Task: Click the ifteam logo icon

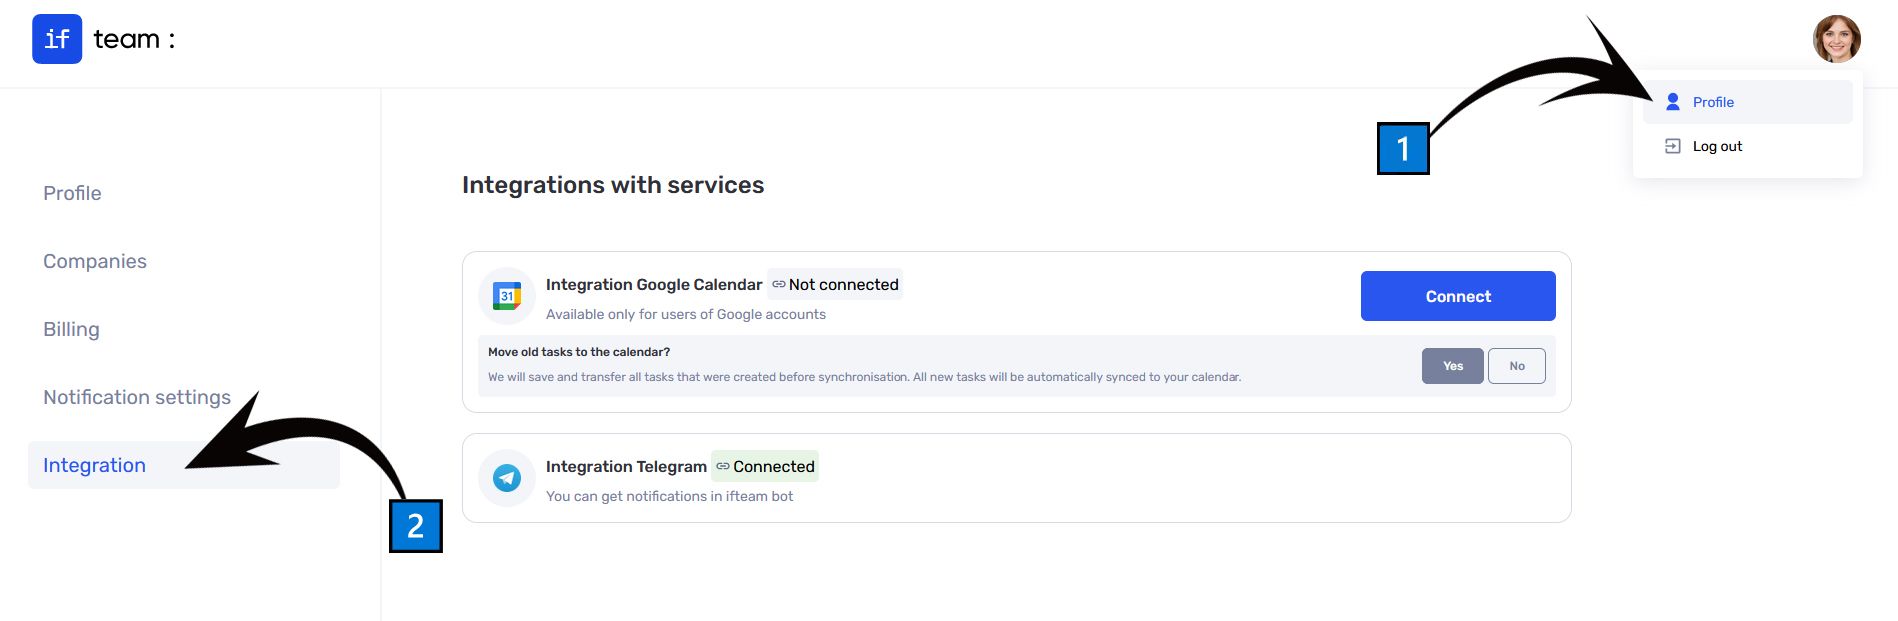Action: [x=57, y=39]
